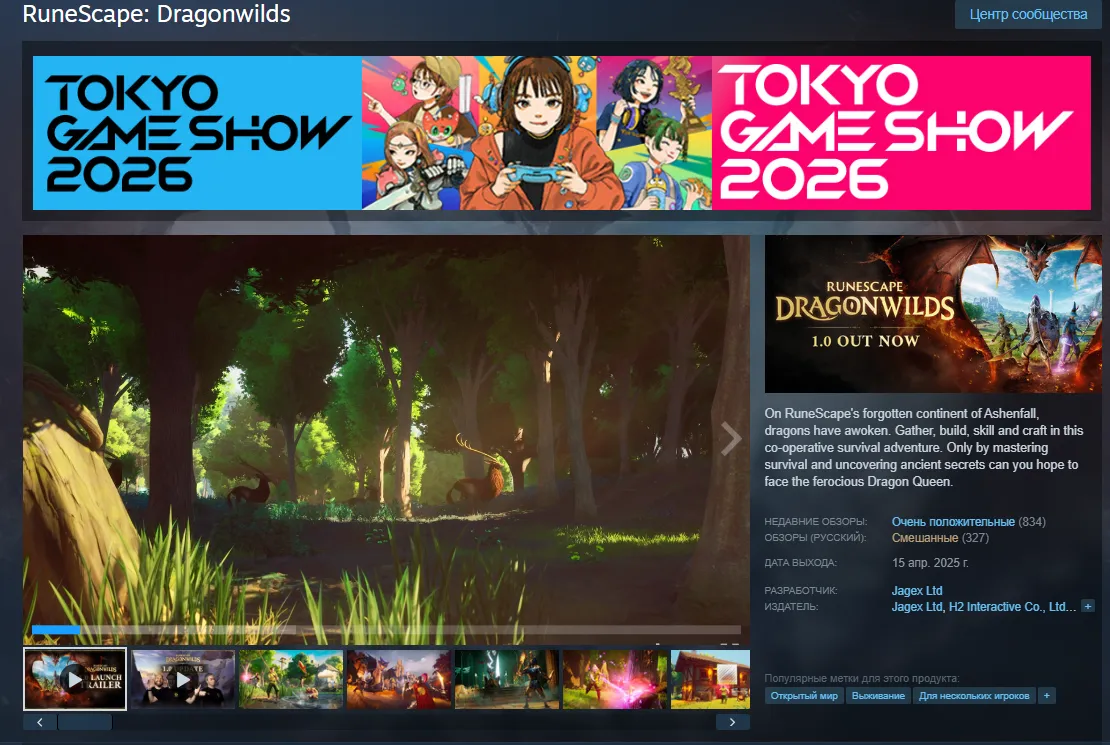Play the 1.0 Update video thumbnail

click(183, 679)
